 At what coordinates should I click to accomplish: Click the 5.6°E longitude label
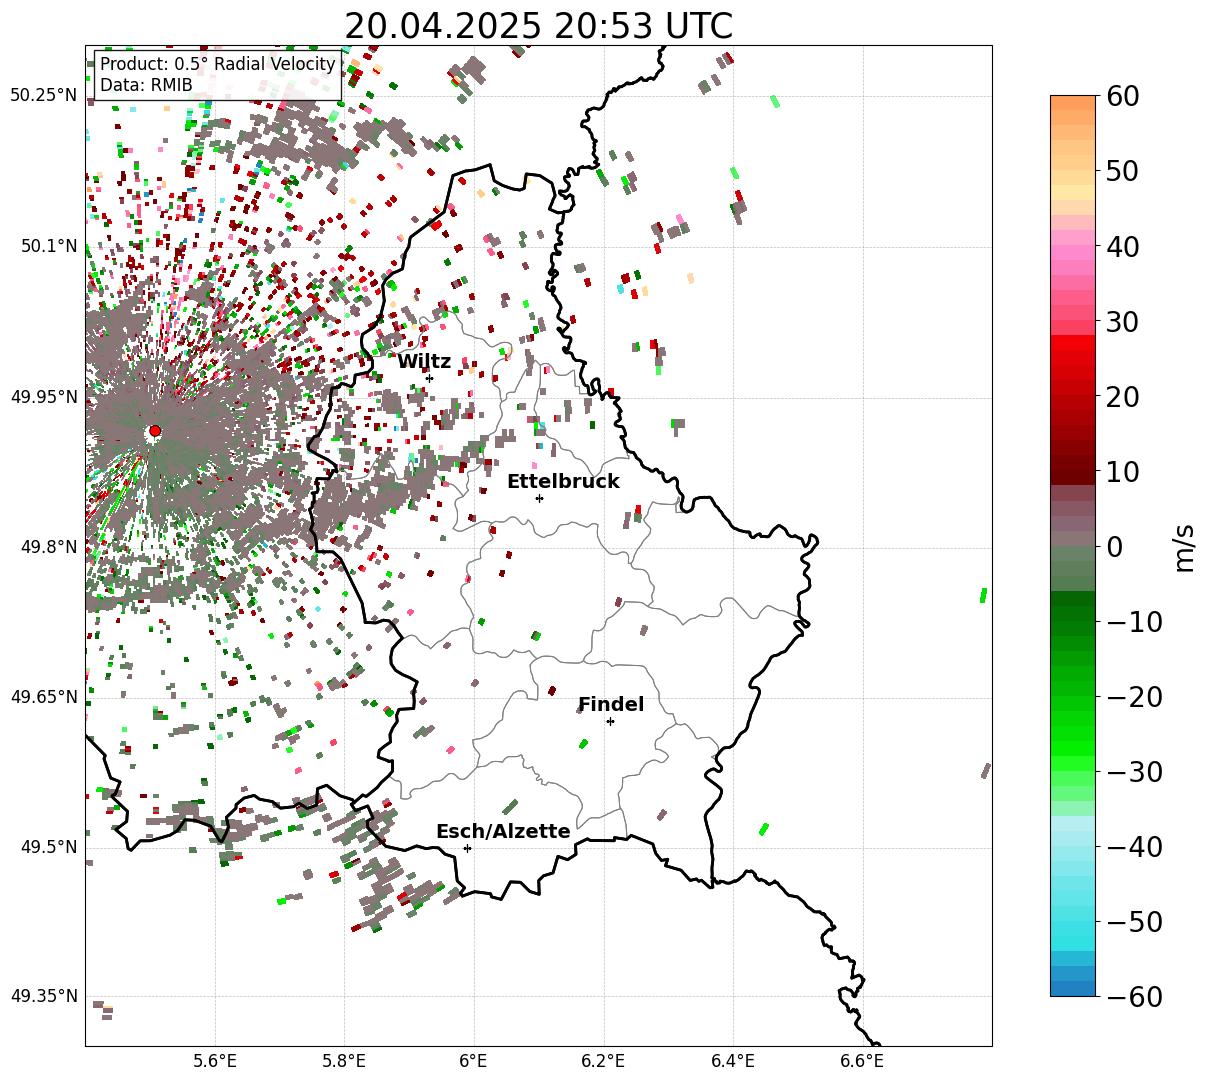[x=215, y=1060]
